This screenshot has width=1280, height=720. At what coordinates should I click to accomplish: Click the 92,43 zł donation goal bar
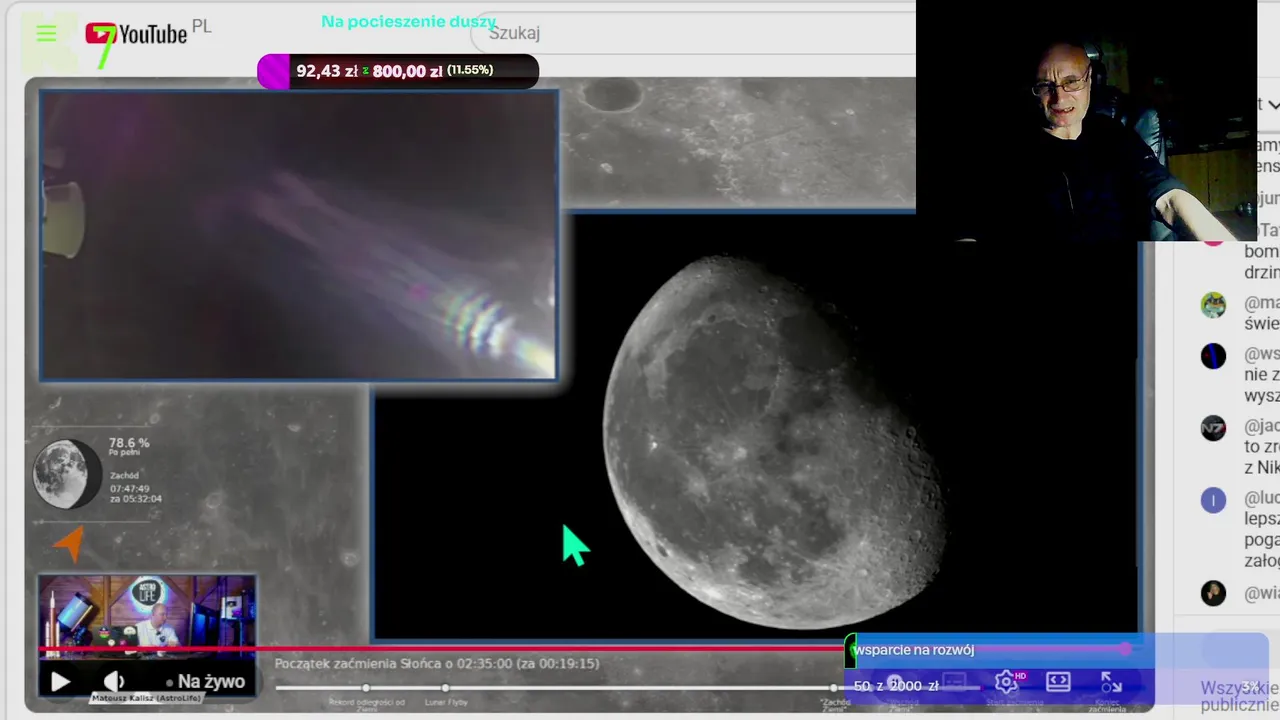[398, 71]
